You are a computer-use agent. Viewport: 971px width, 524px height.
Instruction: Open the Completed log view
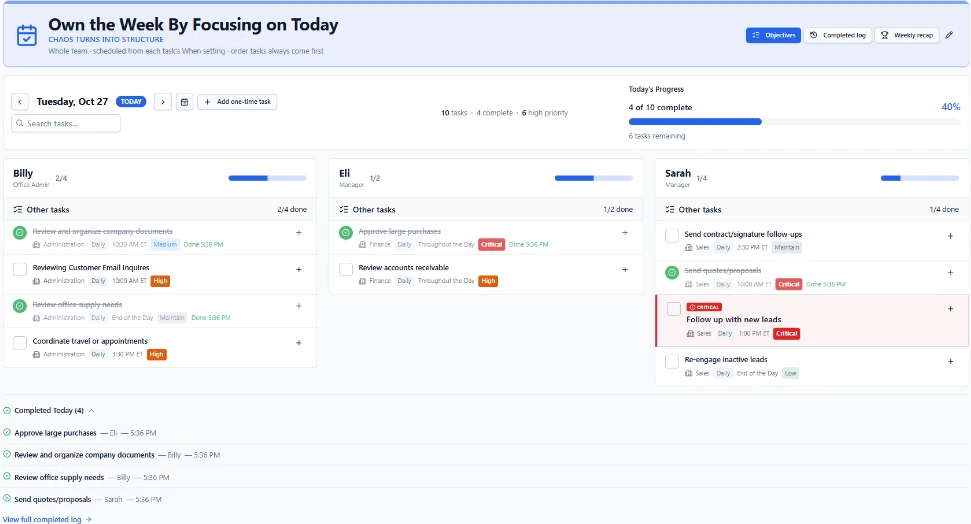tap(838, 35)
